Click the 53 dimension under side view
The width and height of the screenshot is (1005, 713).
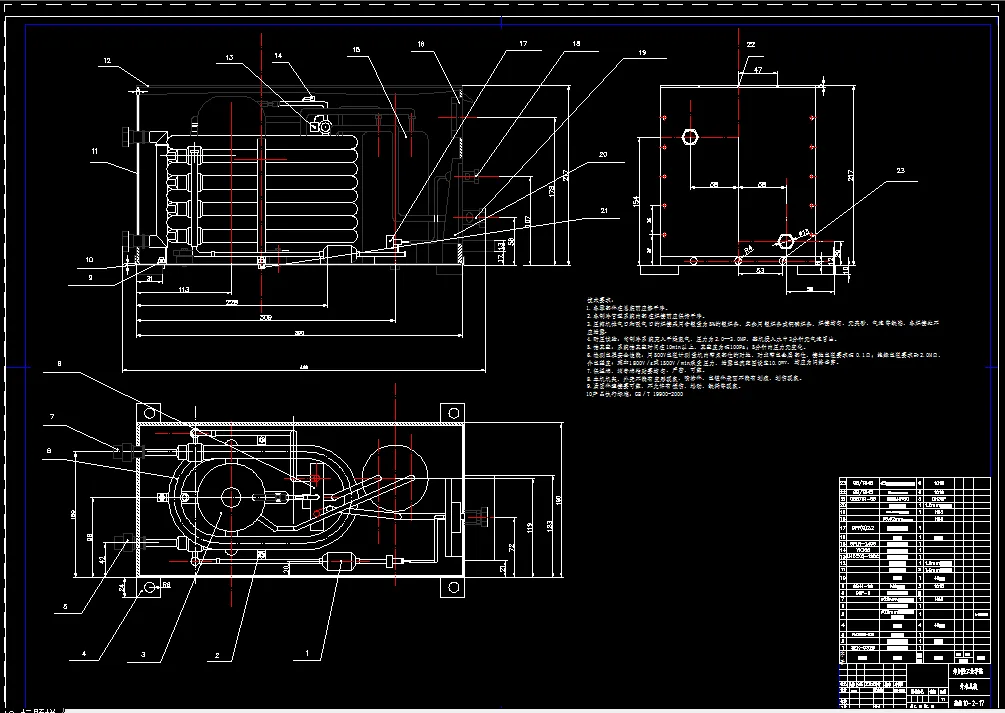click(x=761, y=271)
